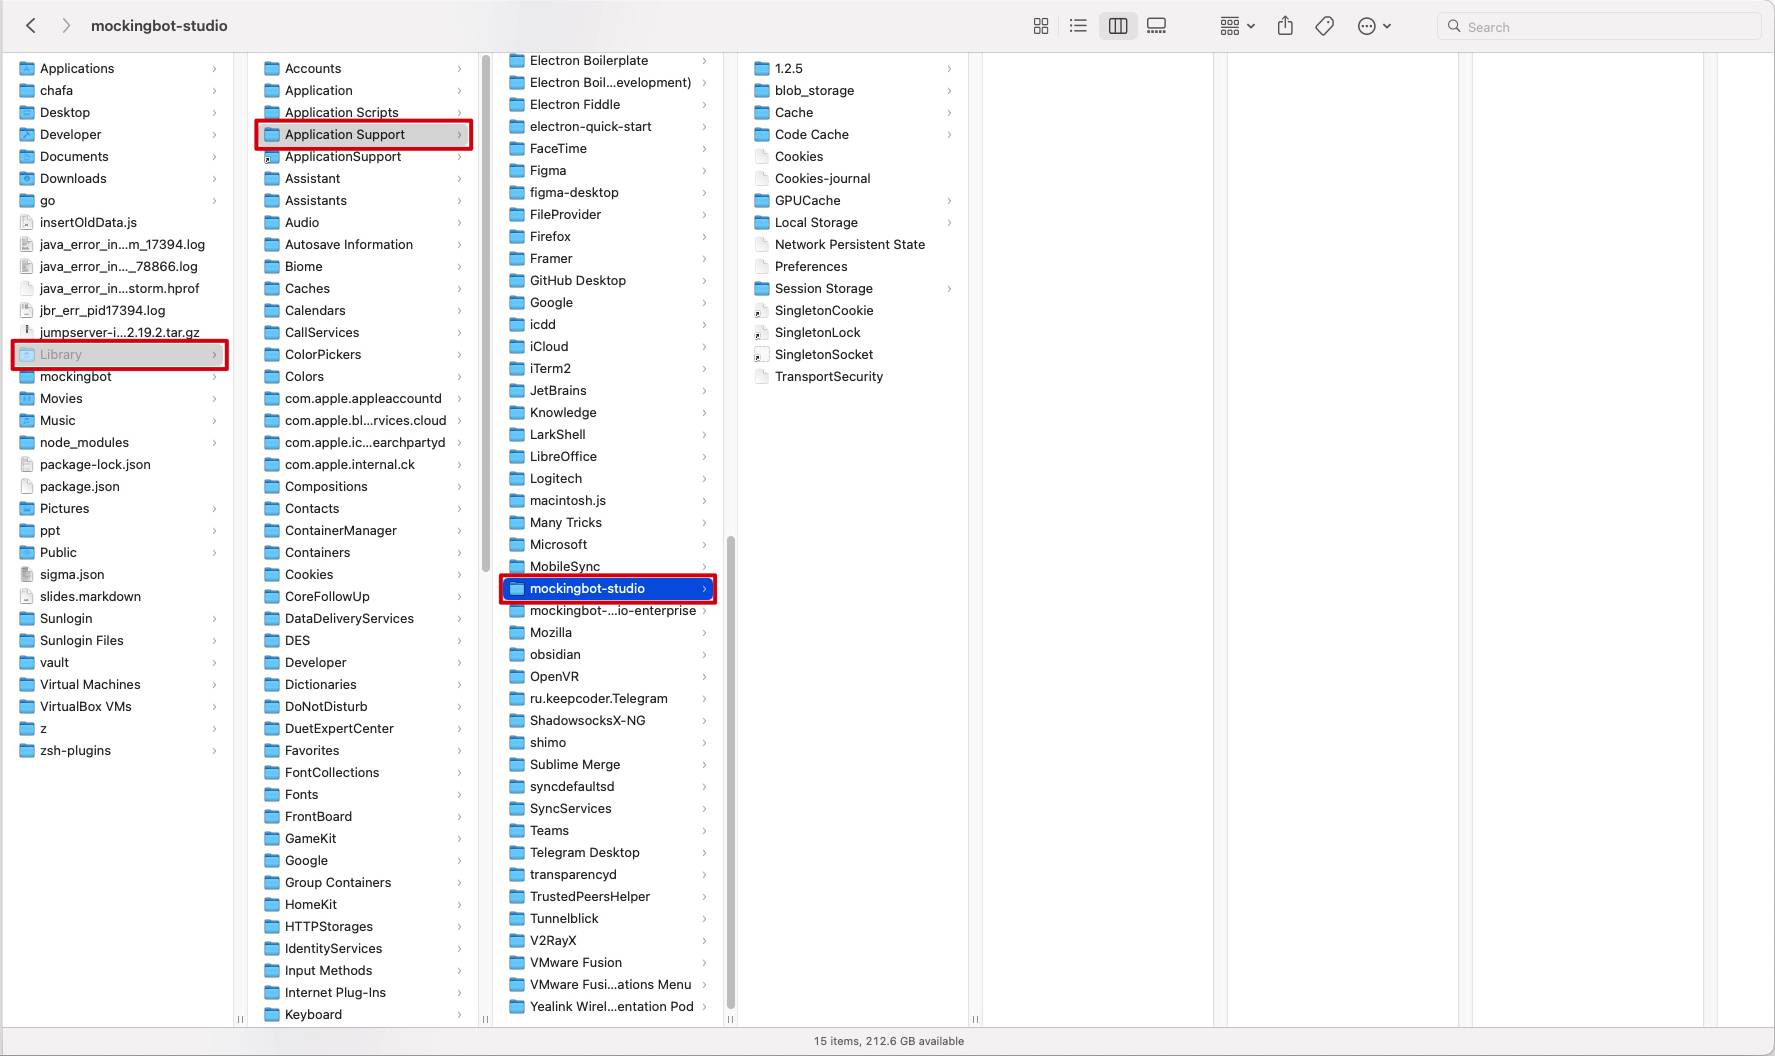Click the Pictures folder icon
The height and width of the screenshot is (1056, 1775).
tap(27, 508)
